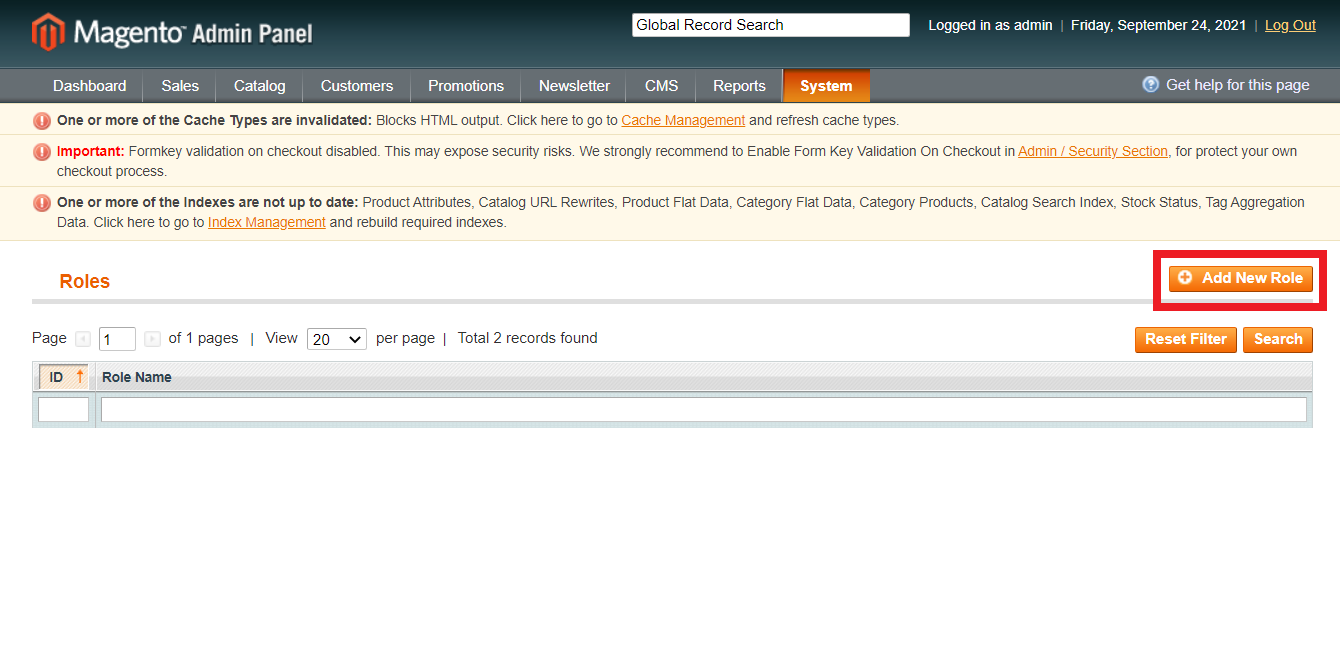Follow the Cache Management link
Viewport: 1340px width, 654px height.
pyautogui.click(x=683, y=120)
